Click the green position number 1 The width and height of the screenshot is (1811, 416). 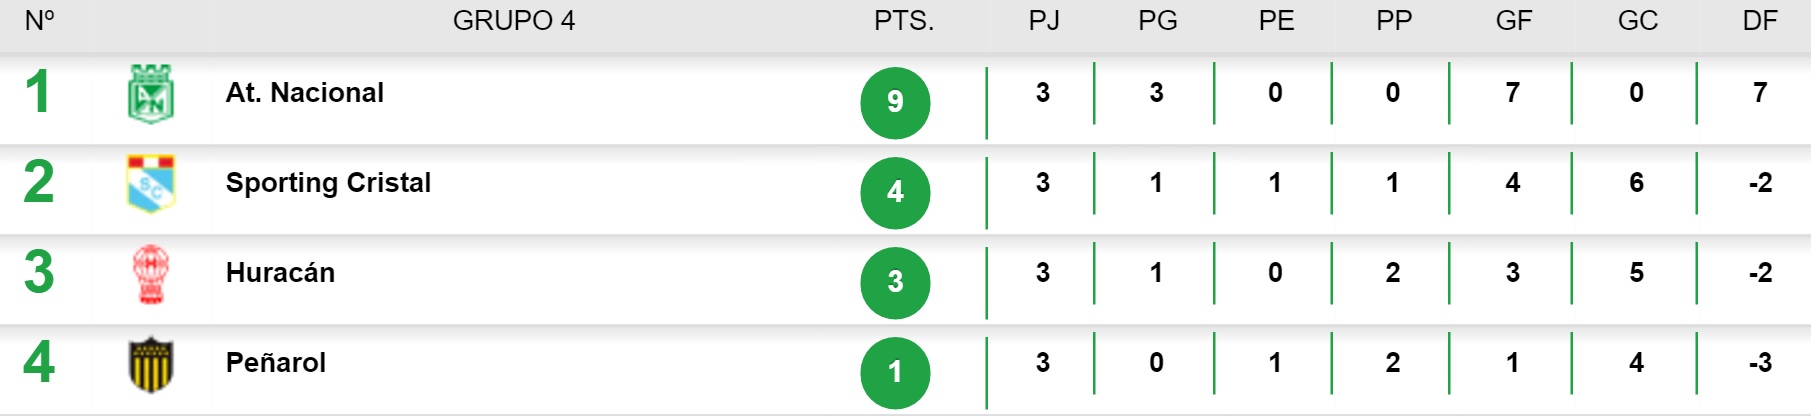(38, 92)
